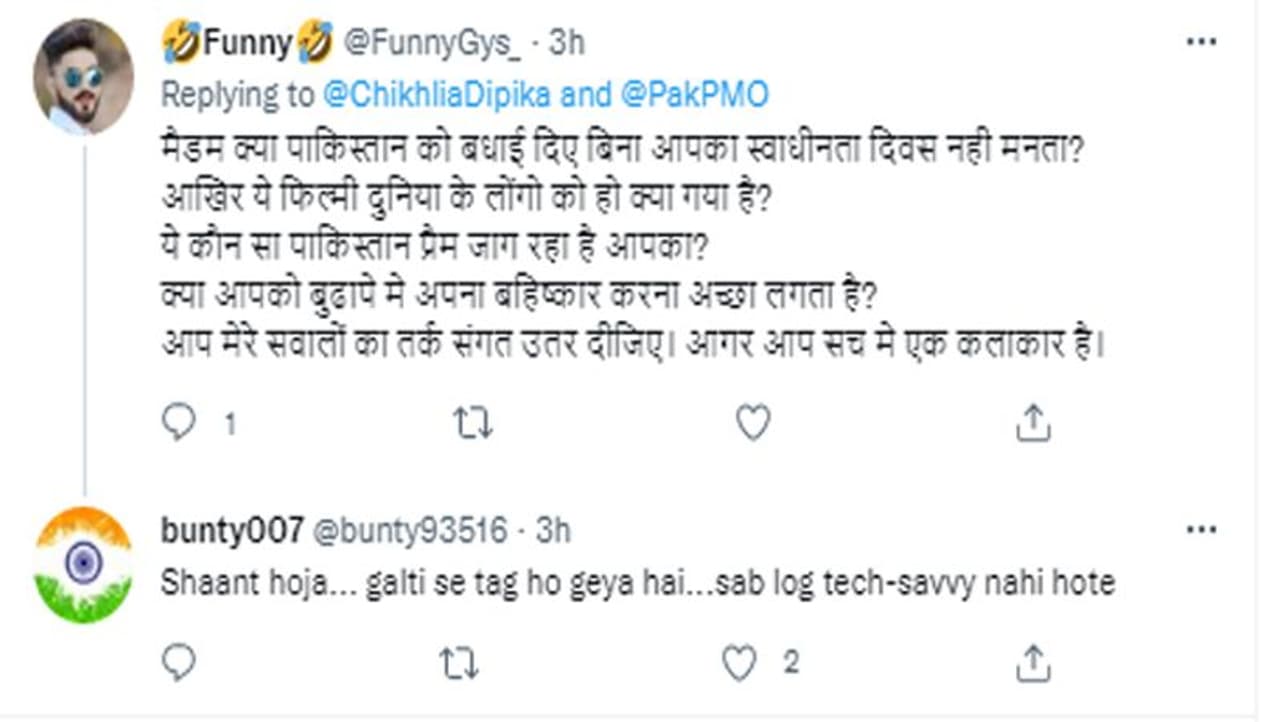Open the Funny display name profile
The height and width of the screenshot is (722, 1280).
click(247, 43)
